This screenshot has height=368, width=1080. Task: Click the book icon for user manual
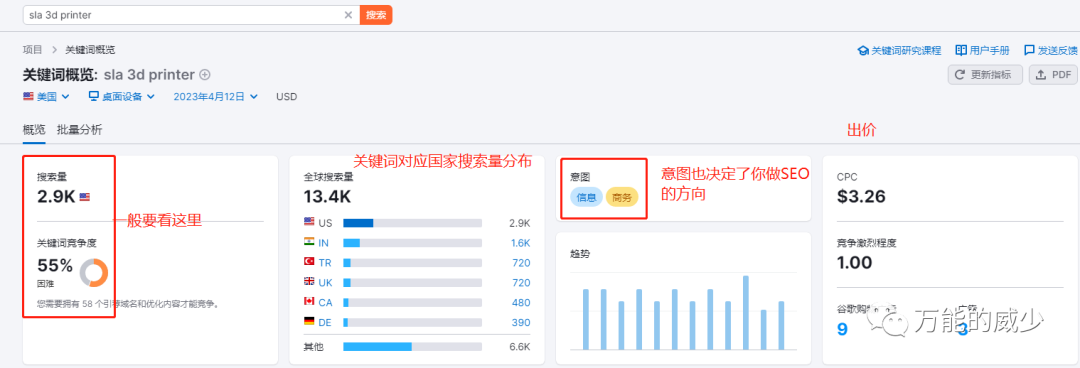point(961,50)
